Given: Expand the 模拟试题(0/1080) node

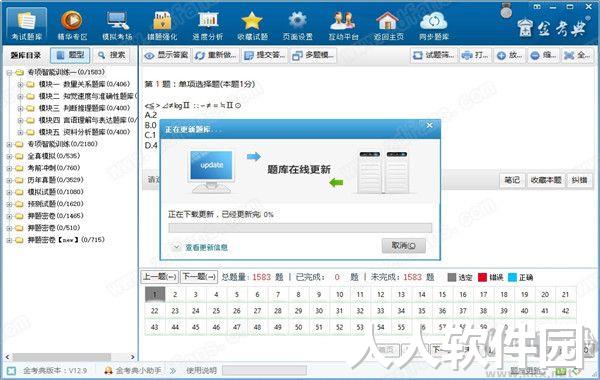Looking at the screenshot, I should tap(9, 192).
